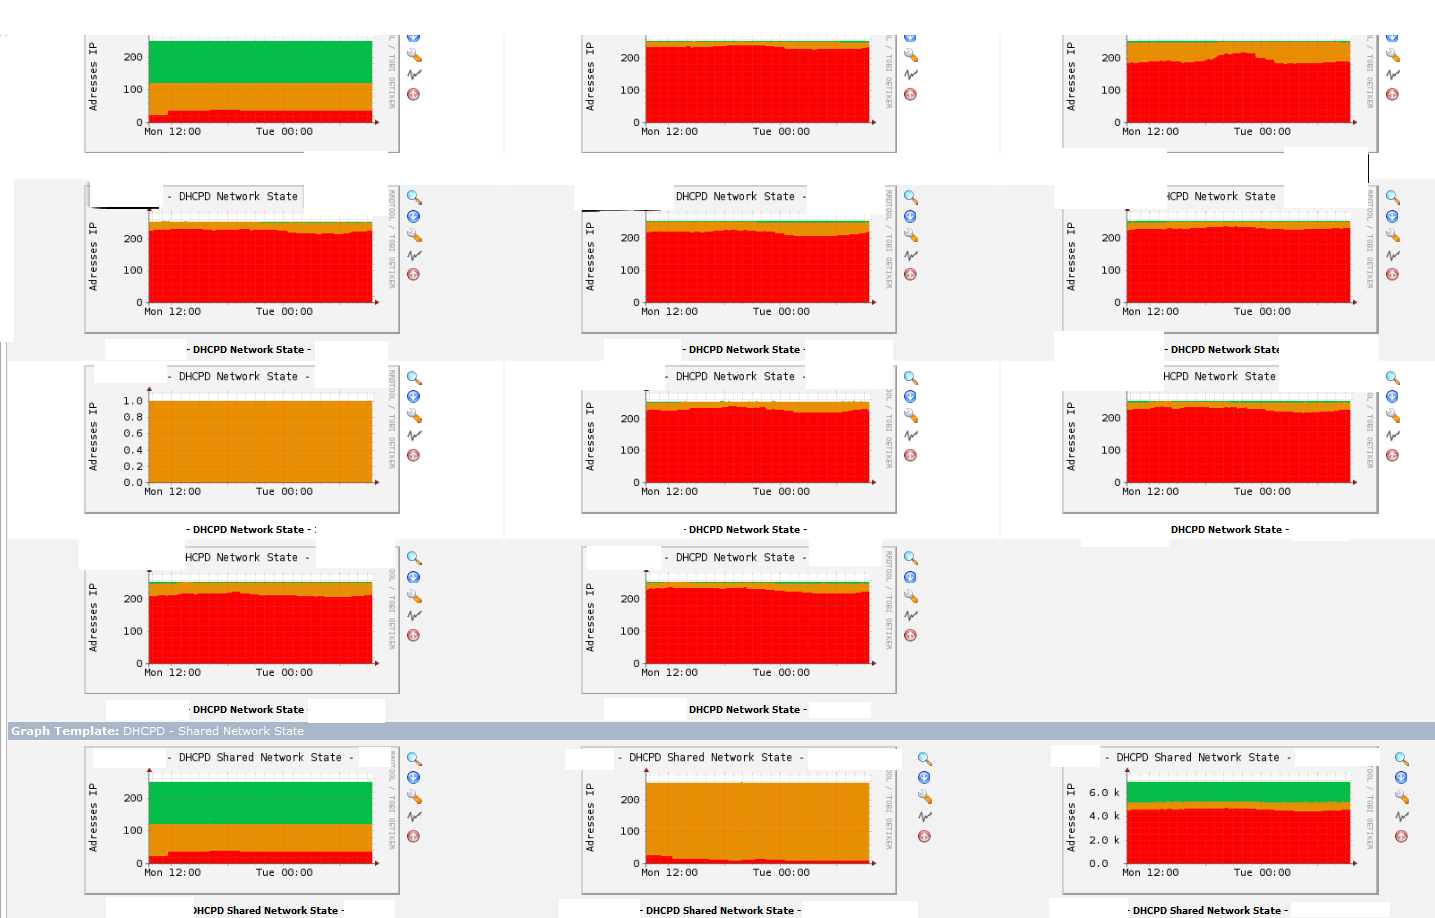This screenshot has width=1435, height=918.
Task: Zoom the second-row middle DHCPD Network State graph
Action: tap(911, 198)
